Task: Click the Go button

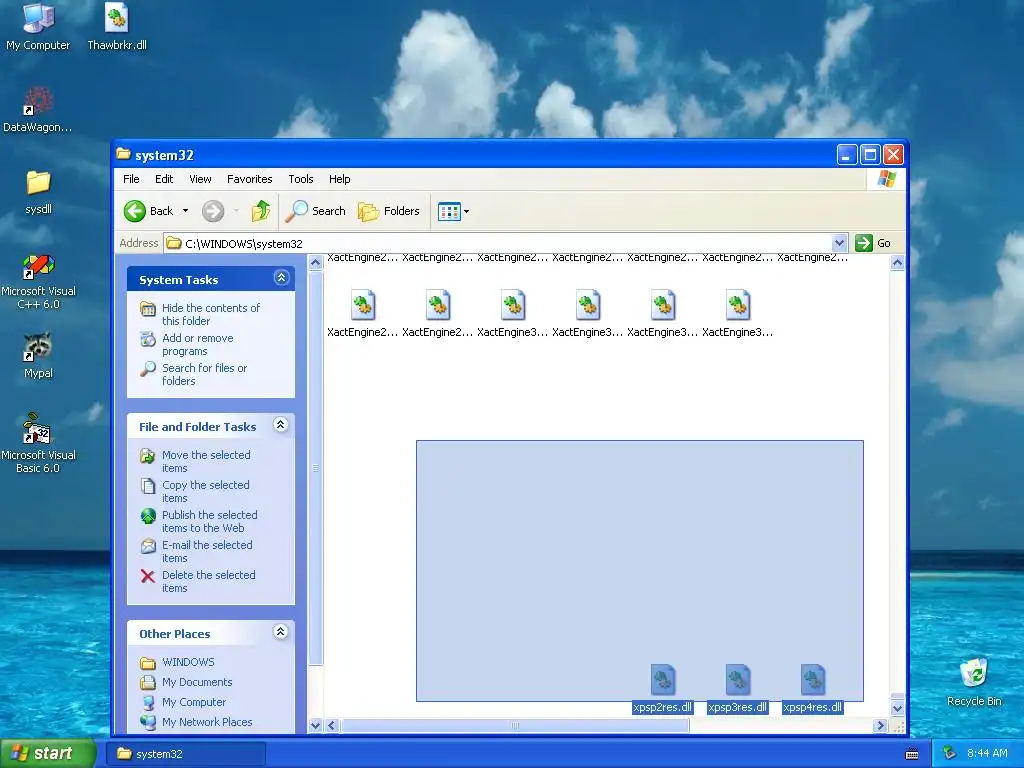Action: (x=873, y=243)
